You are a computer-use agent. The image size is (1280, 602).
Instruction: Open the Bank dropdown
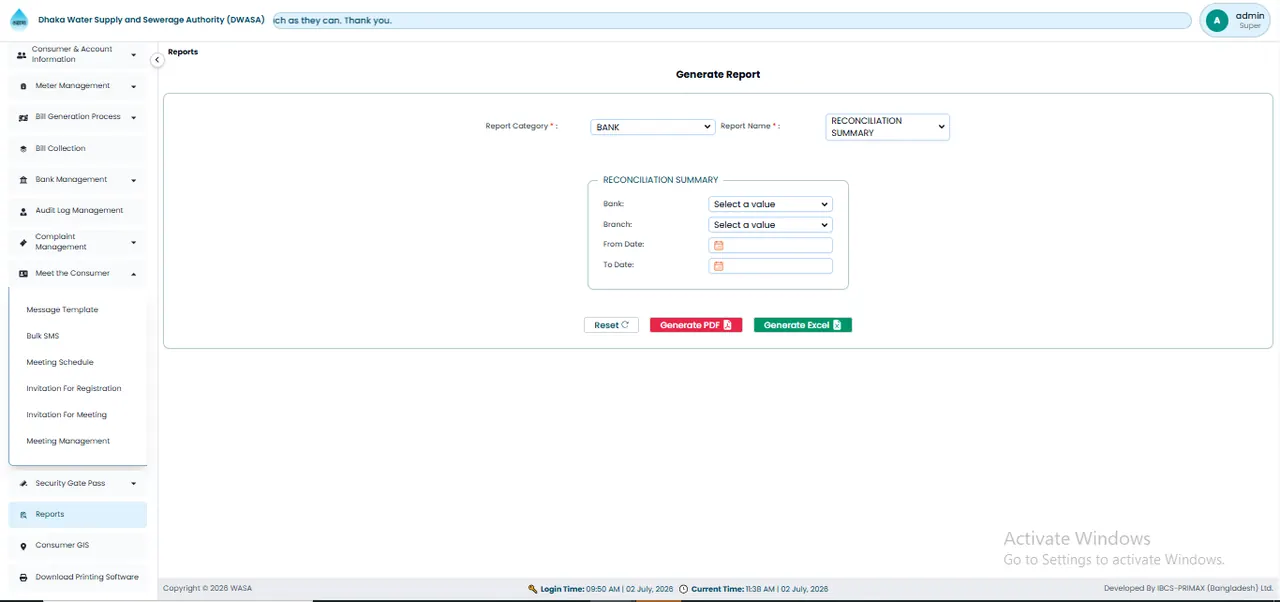point(770,204)
